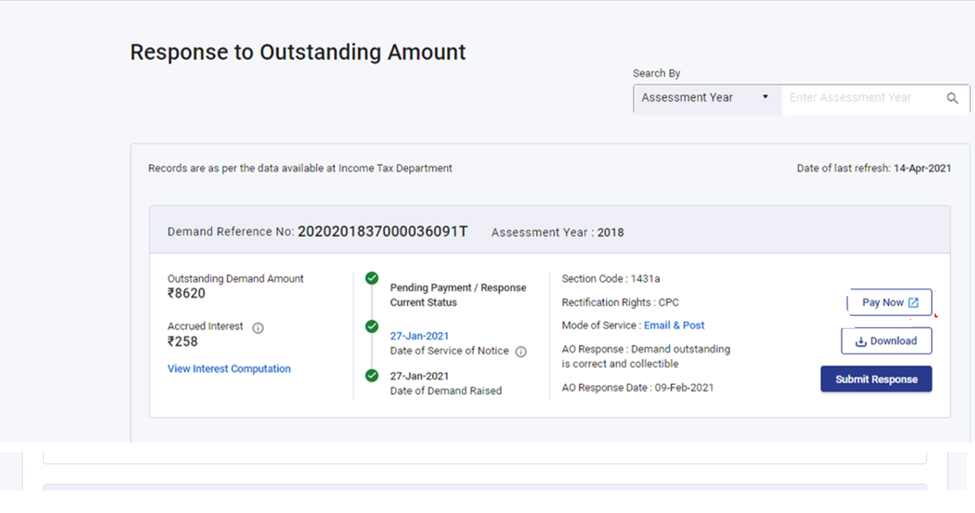Click info icon beside Accrued Interest
975x513 pixels.
tap(258, 328)
